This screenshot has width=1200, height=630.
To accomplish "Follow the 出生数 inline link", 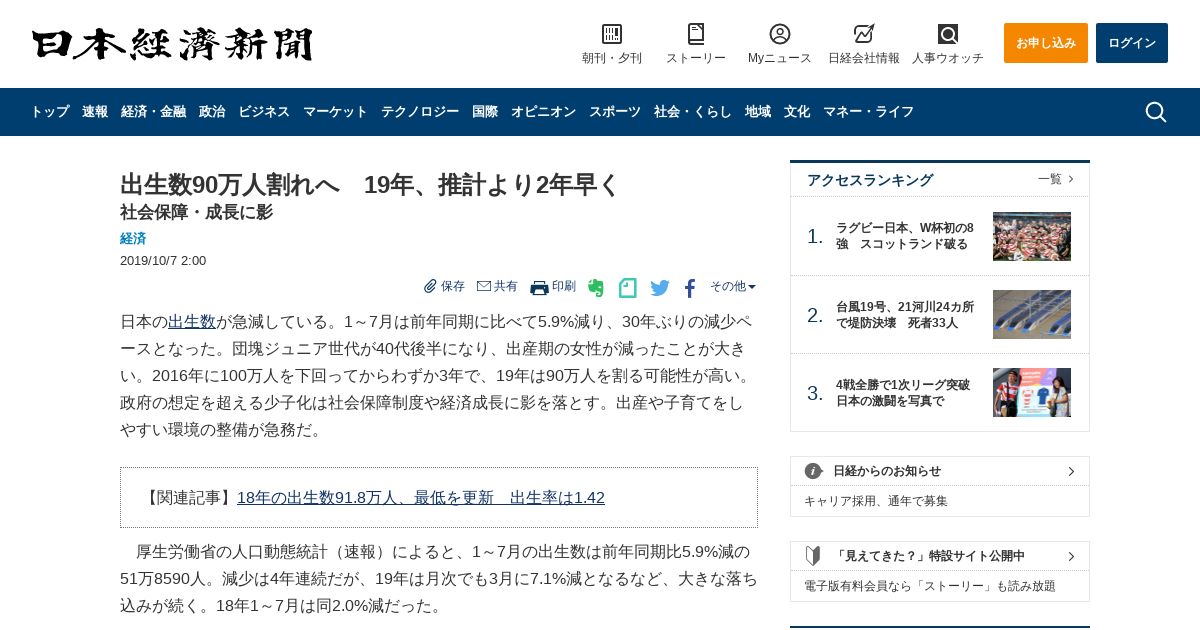I will pos(192,322).
